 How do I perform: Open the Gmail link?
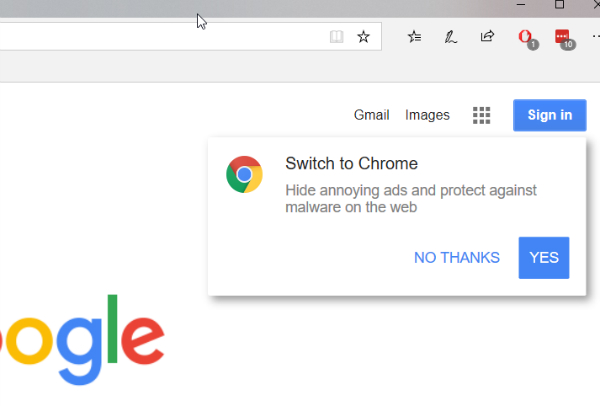371,115
